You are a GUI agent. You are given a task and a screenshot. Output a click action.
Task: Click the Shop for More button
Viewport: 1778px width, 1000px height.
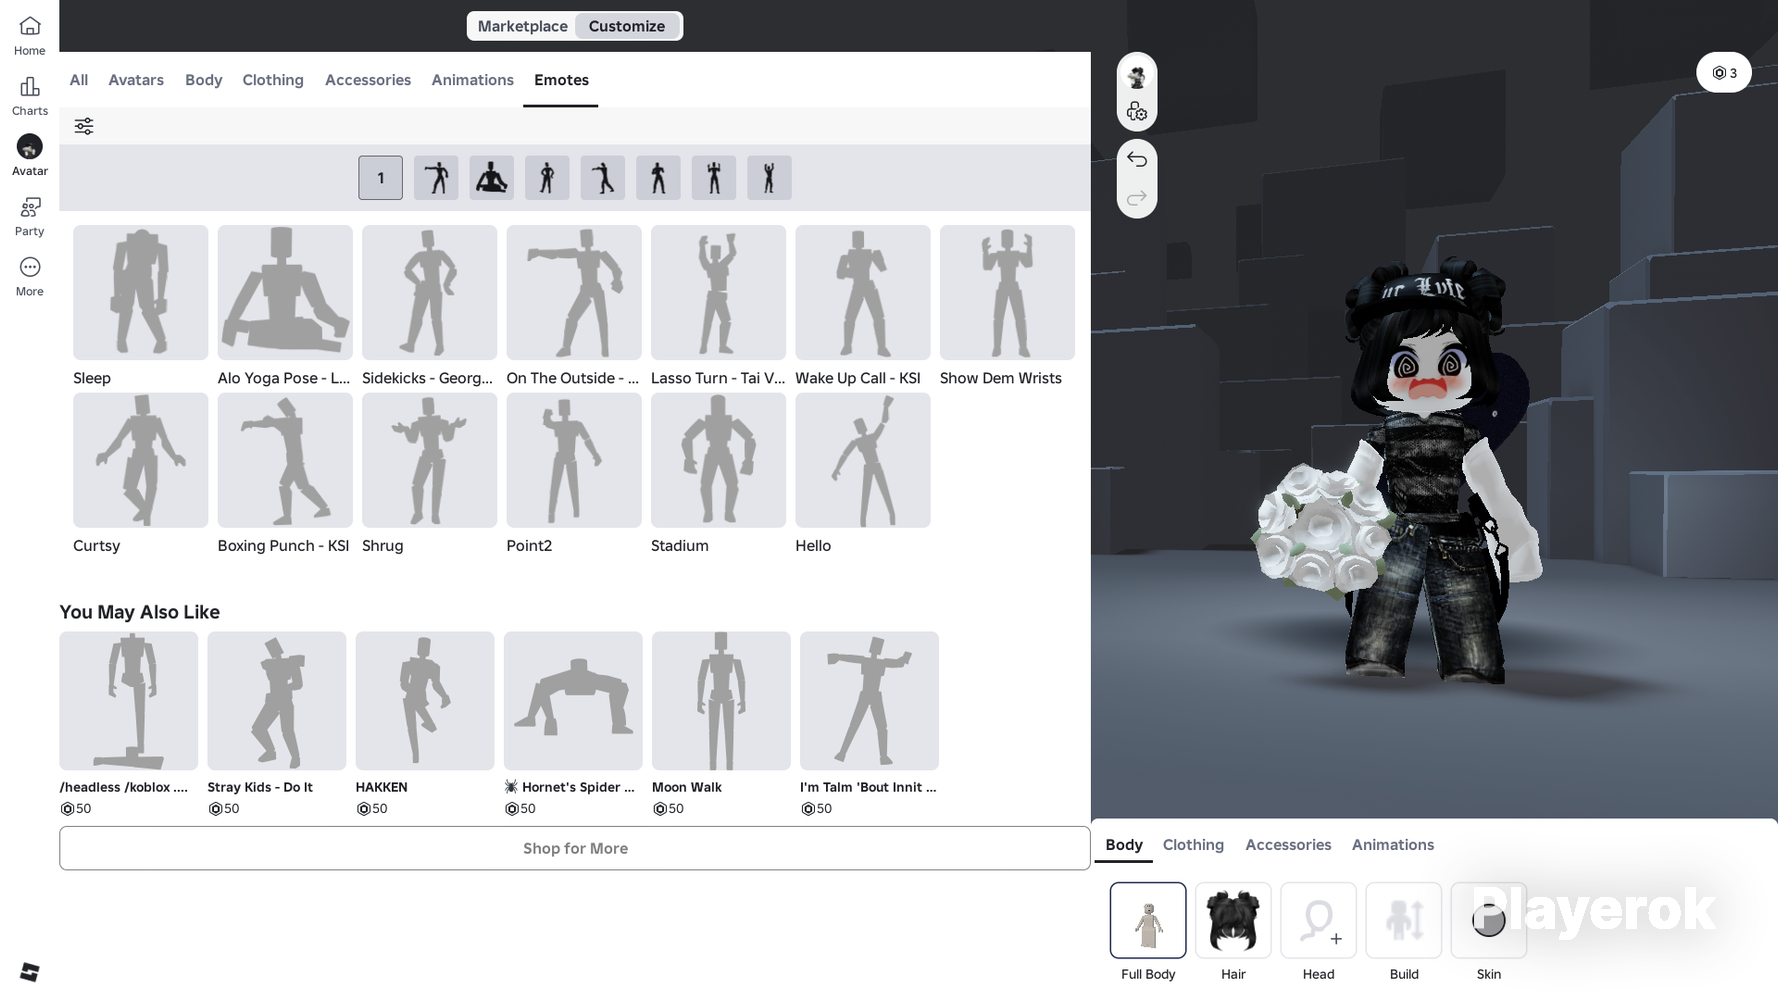coord(574,848)
